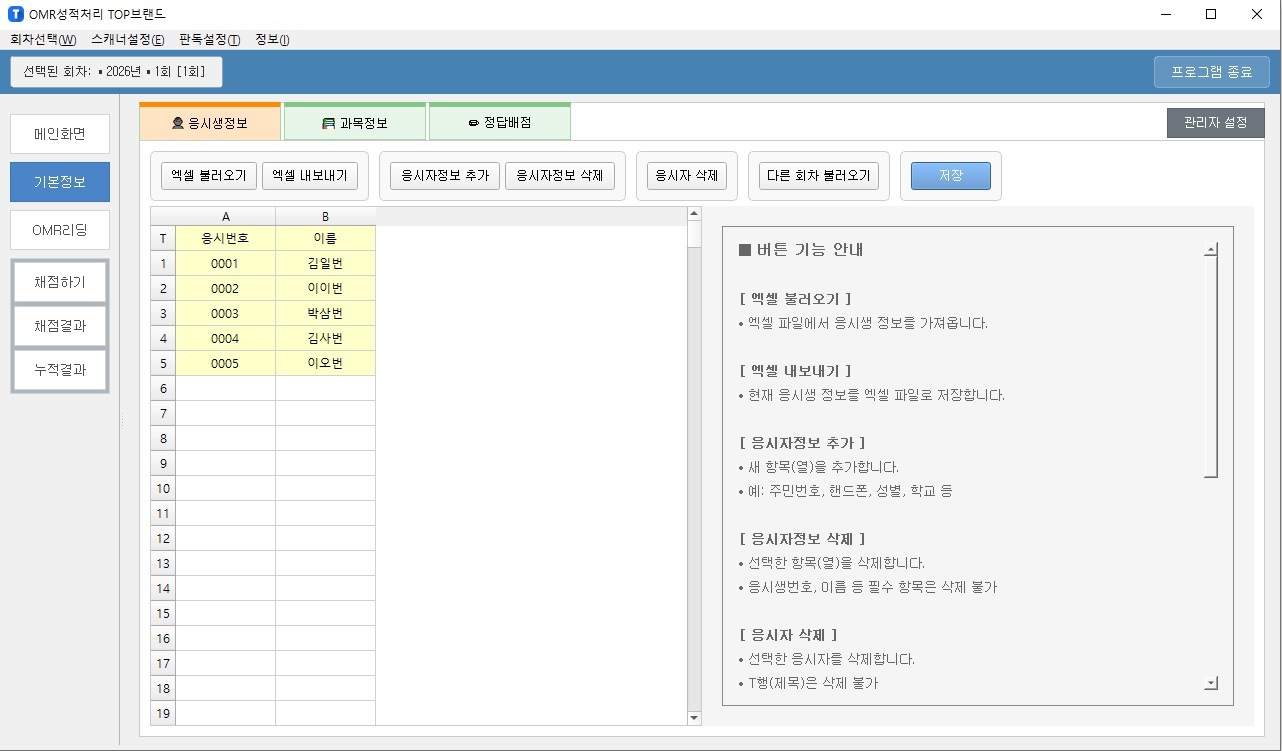Viewport: 1282px width, 751px height.
Task: Select the cell containing 김일번
Action: (325, 264)
